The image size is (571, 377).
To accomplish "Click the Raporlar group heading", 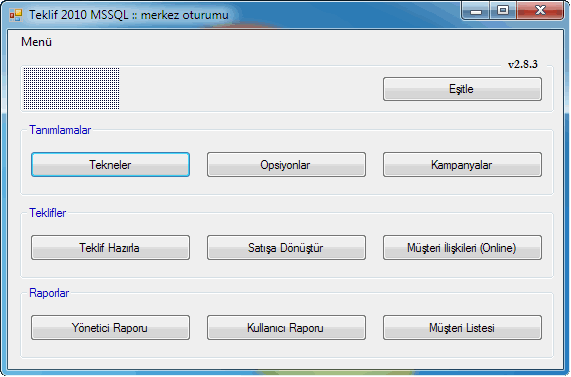I will (x=49, y=293).
